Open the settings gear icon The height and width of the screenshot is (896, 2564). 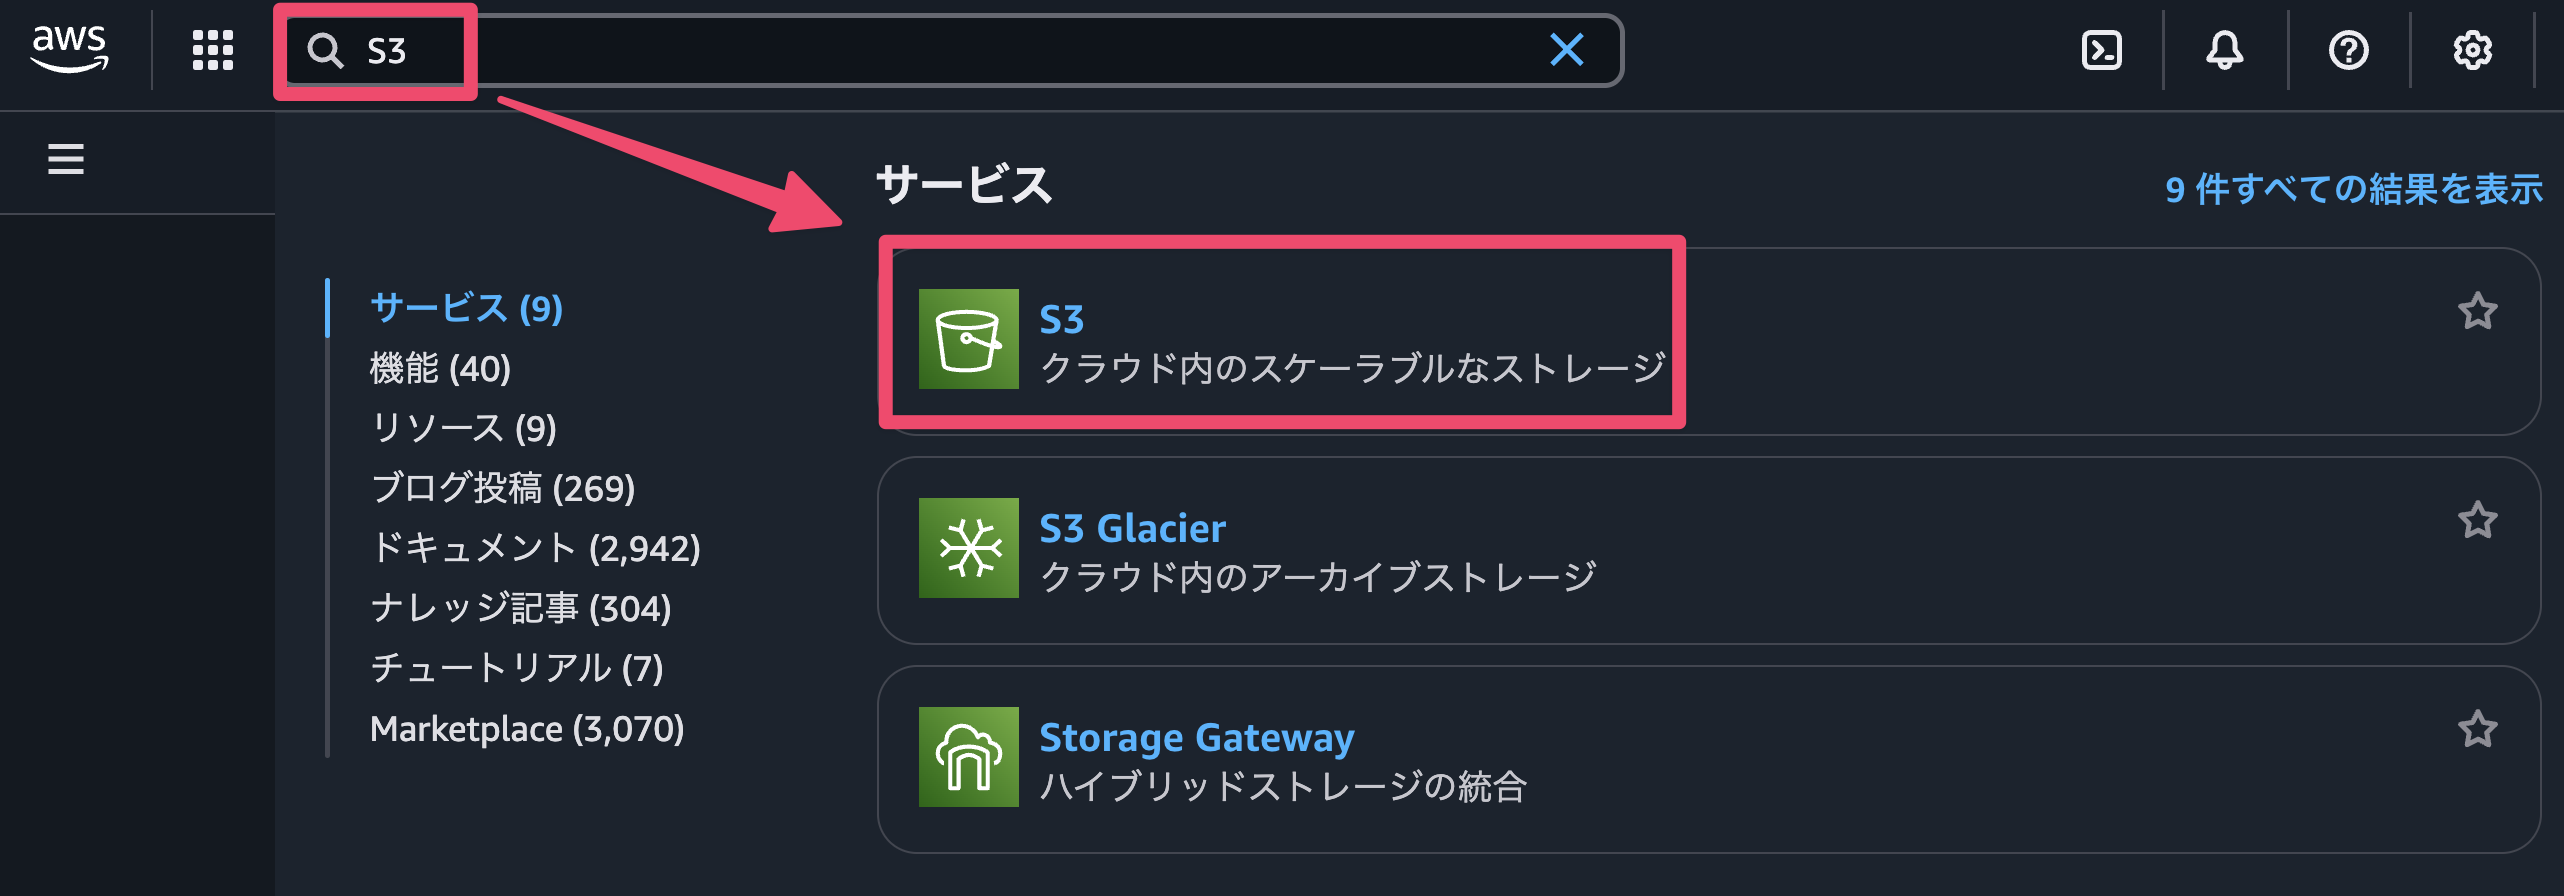click(x=2472, y=50)
